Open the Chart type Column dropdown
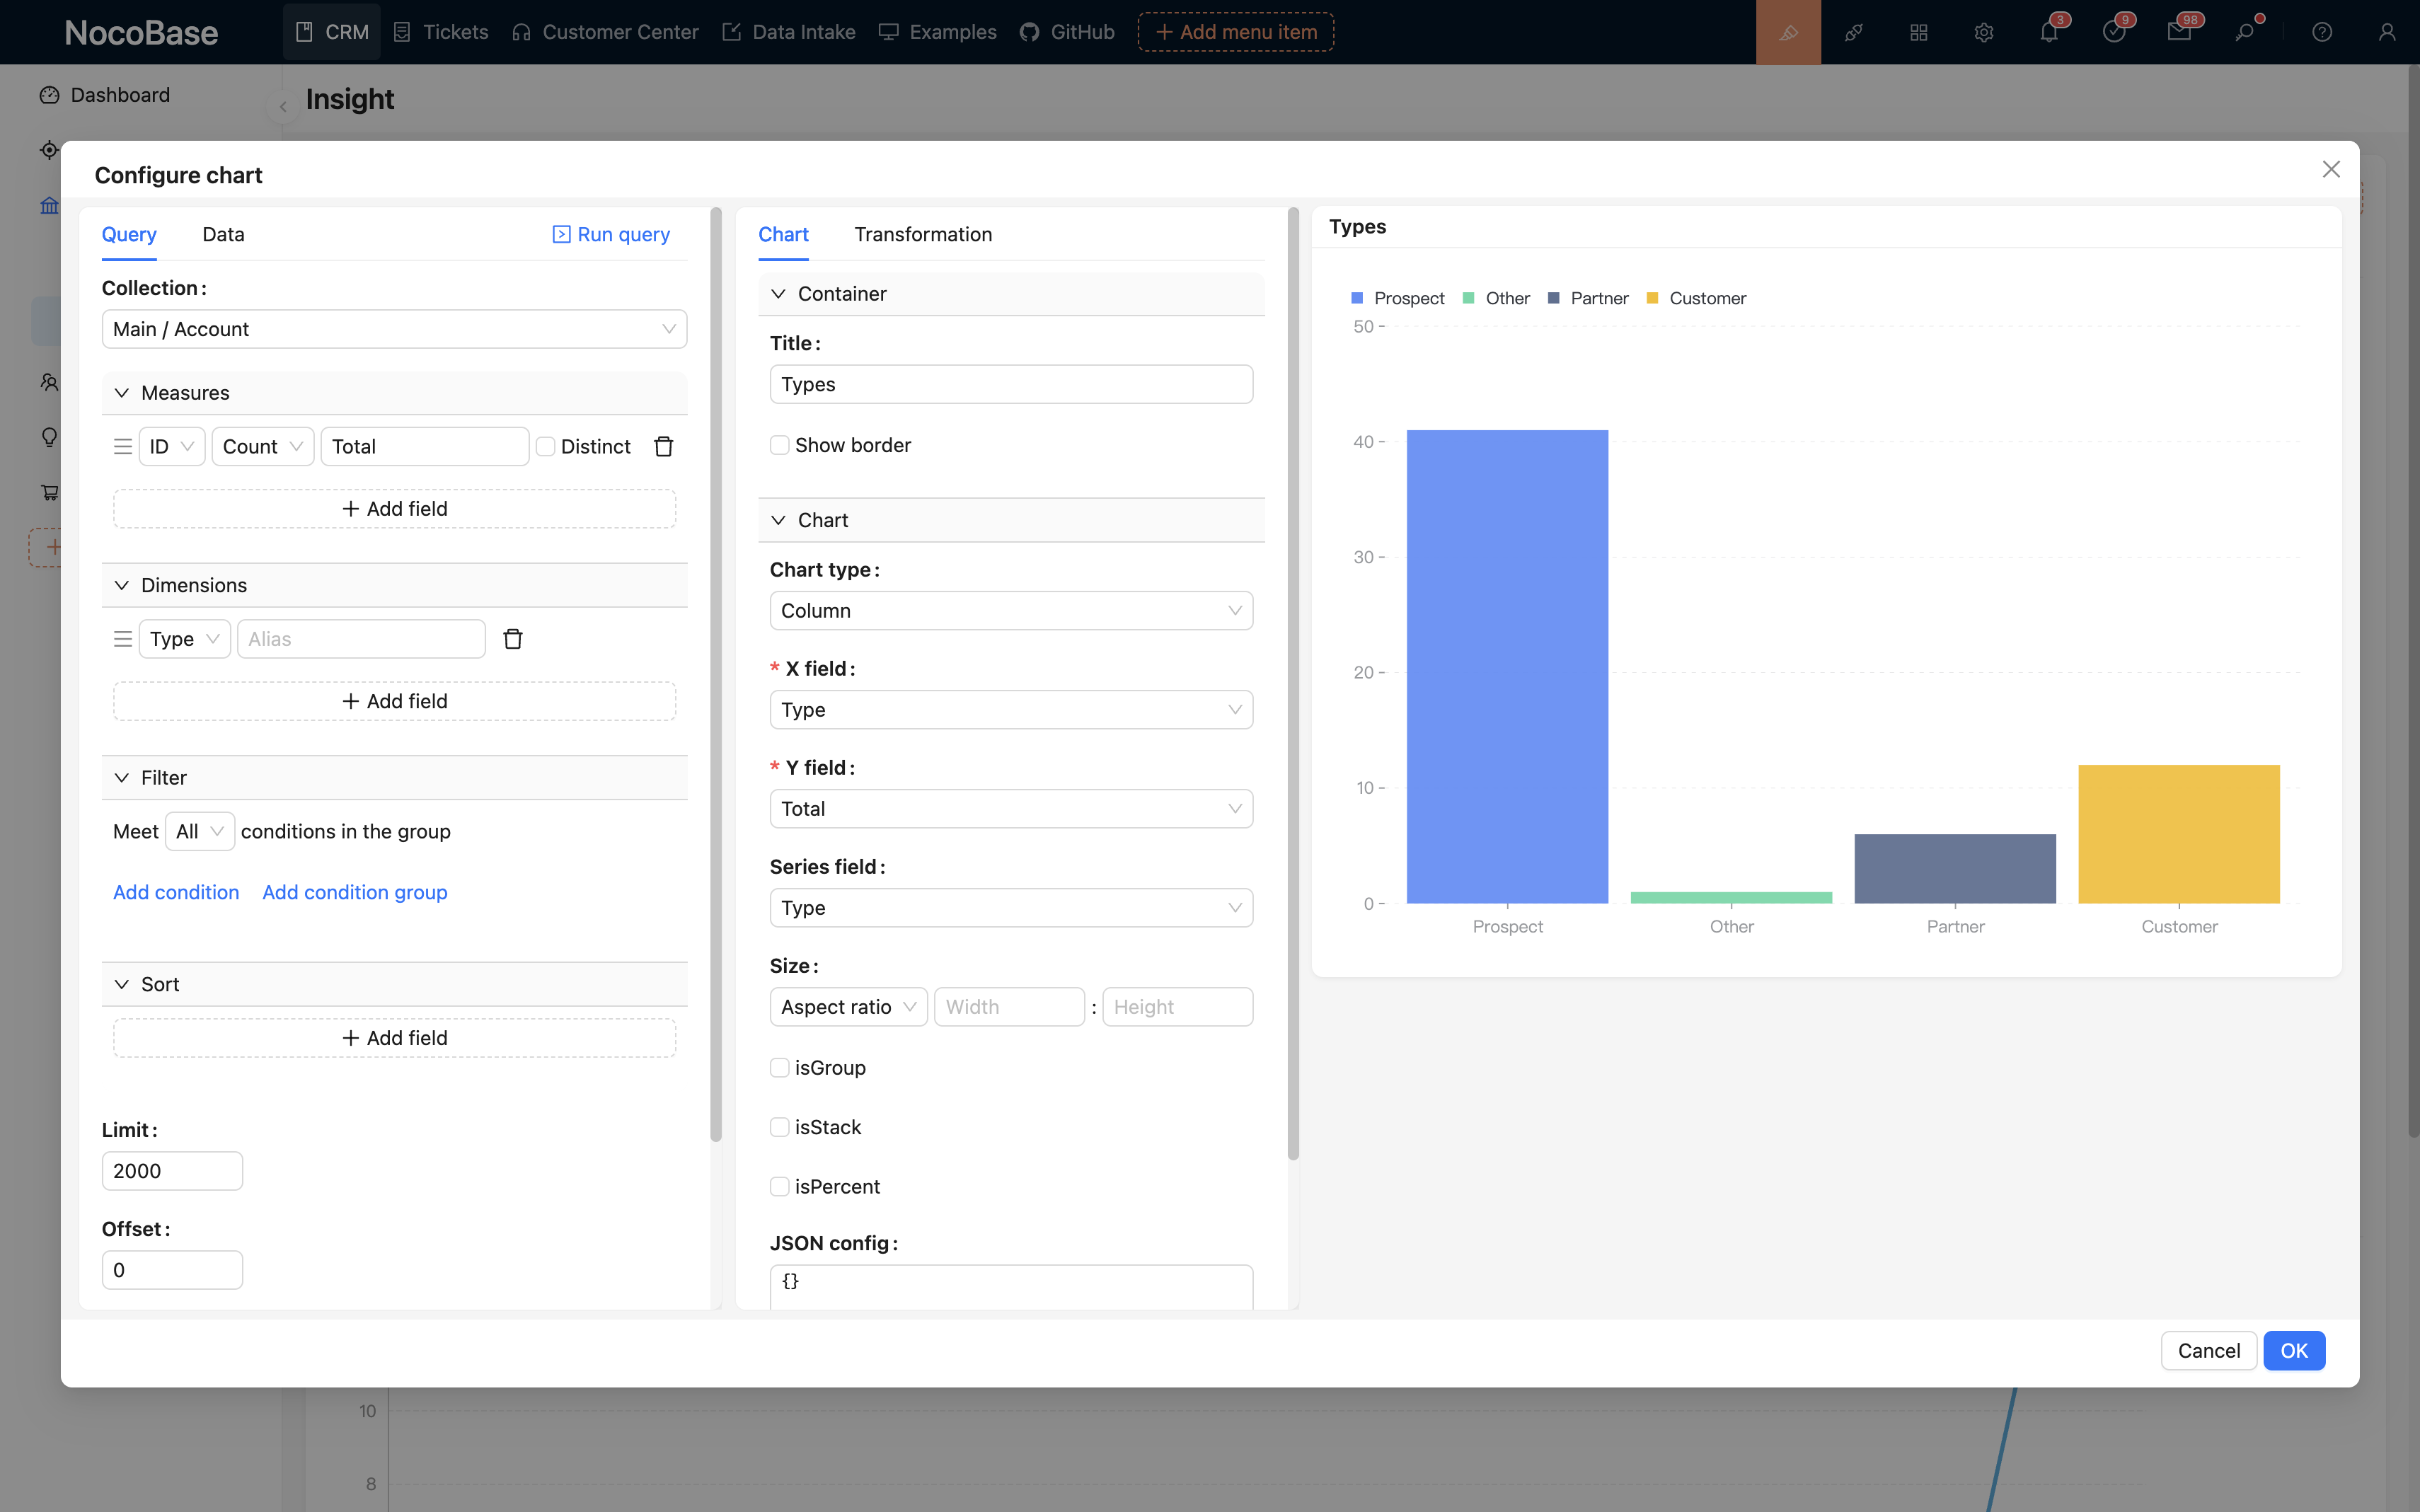 (1010, 610)
